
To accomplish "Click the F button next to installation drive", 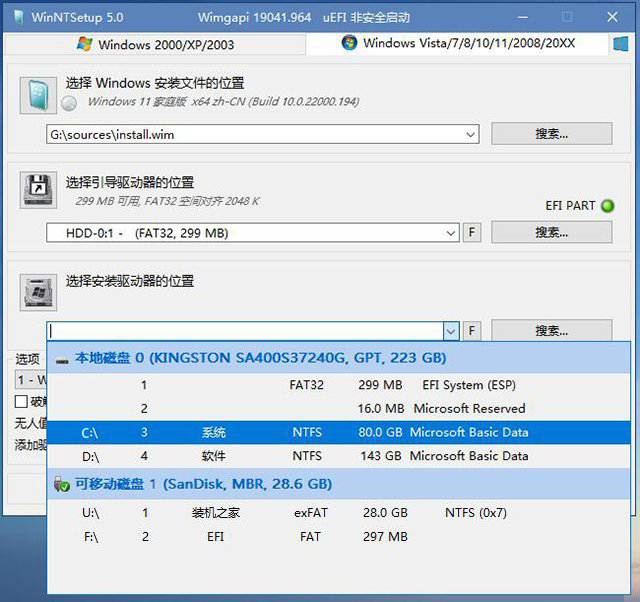I will [471, 331].
